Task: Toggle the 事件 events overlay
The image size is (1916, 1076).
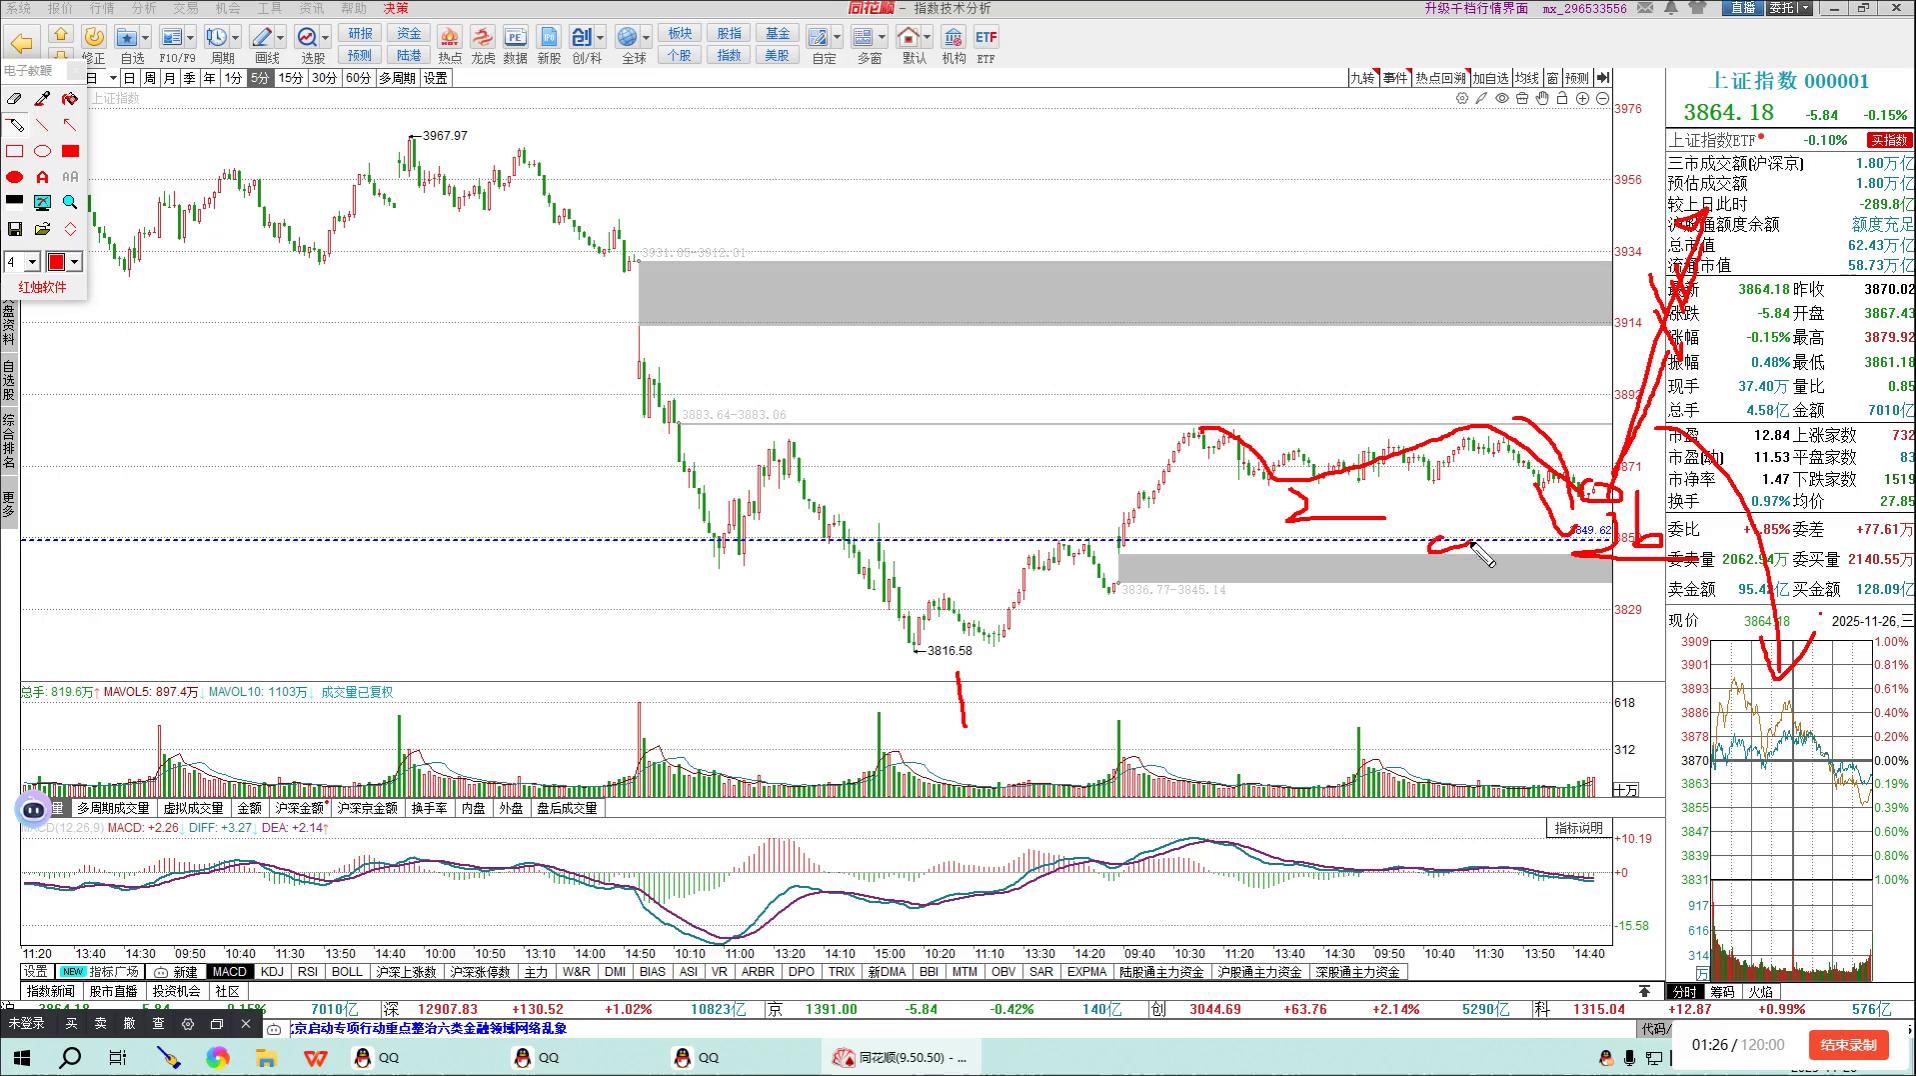Action: (1395, 78)
